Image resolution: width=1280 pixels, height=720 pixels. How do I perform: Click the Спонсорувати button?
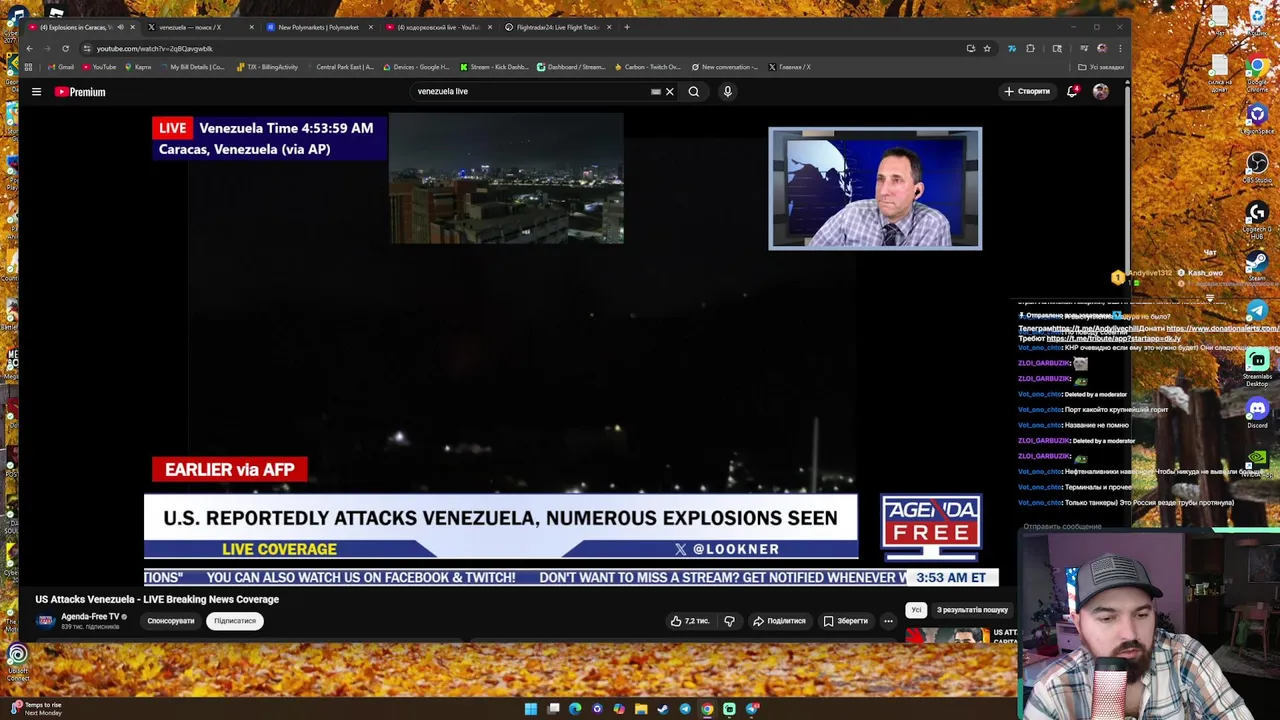[171, 621]
